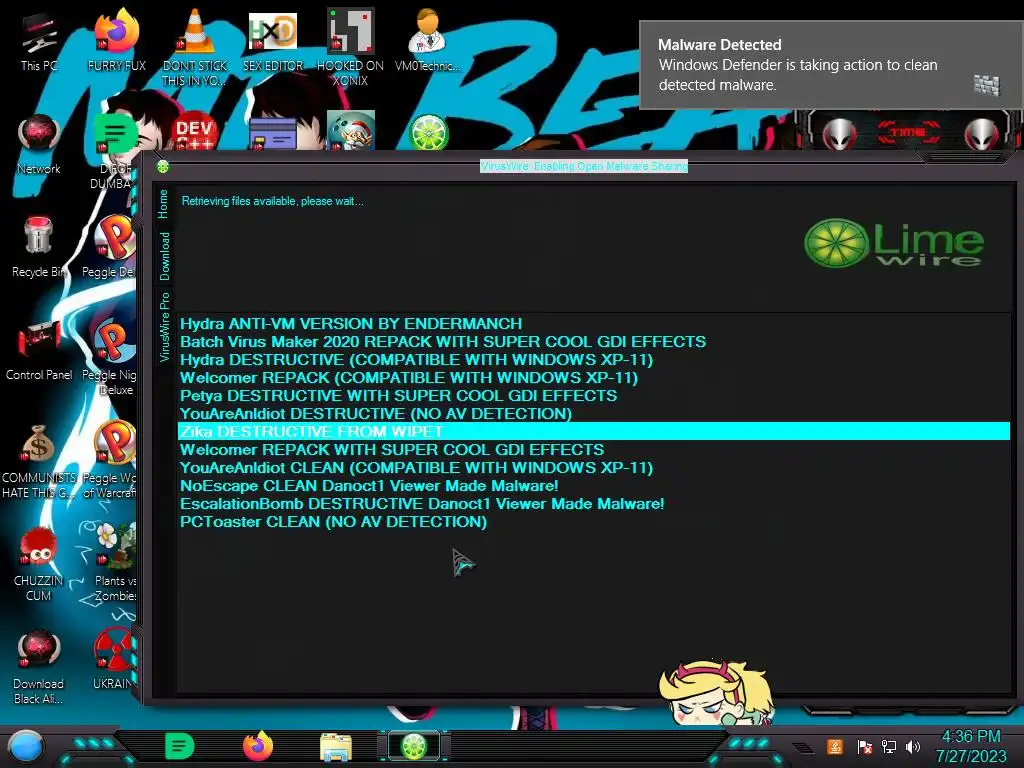Switch to VirusWire taskbar lime icon
Viewport: 1024px width, 768px height.
[x=413, y=746]
